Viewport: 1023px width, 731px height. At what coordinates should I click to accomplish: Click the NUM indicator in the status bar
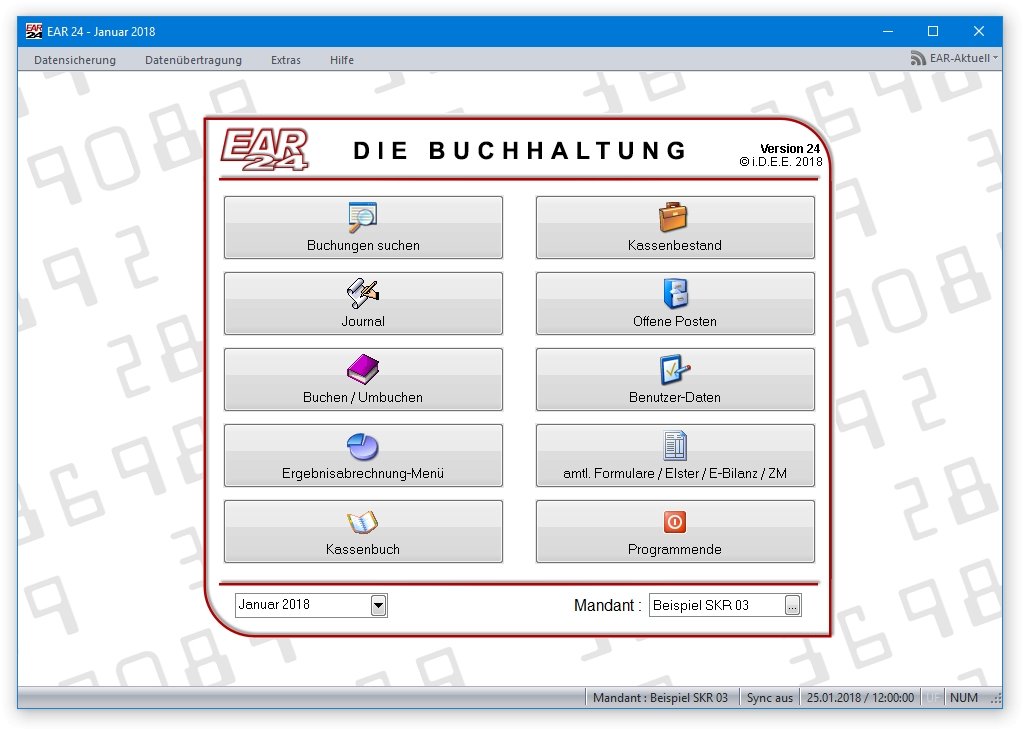coord(964,698)
